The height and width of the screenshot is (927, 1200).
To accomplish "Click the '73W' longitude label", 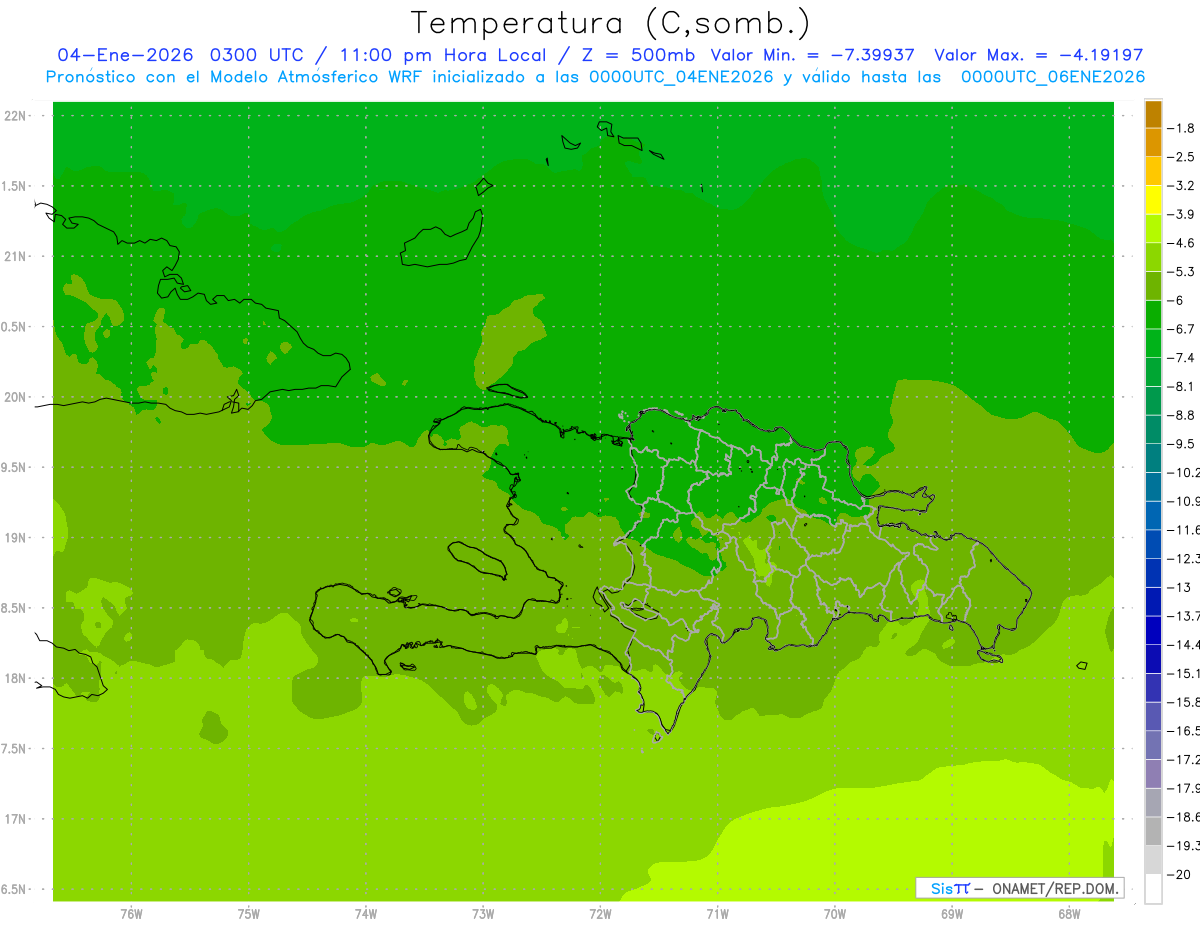I will pos(483,915).
